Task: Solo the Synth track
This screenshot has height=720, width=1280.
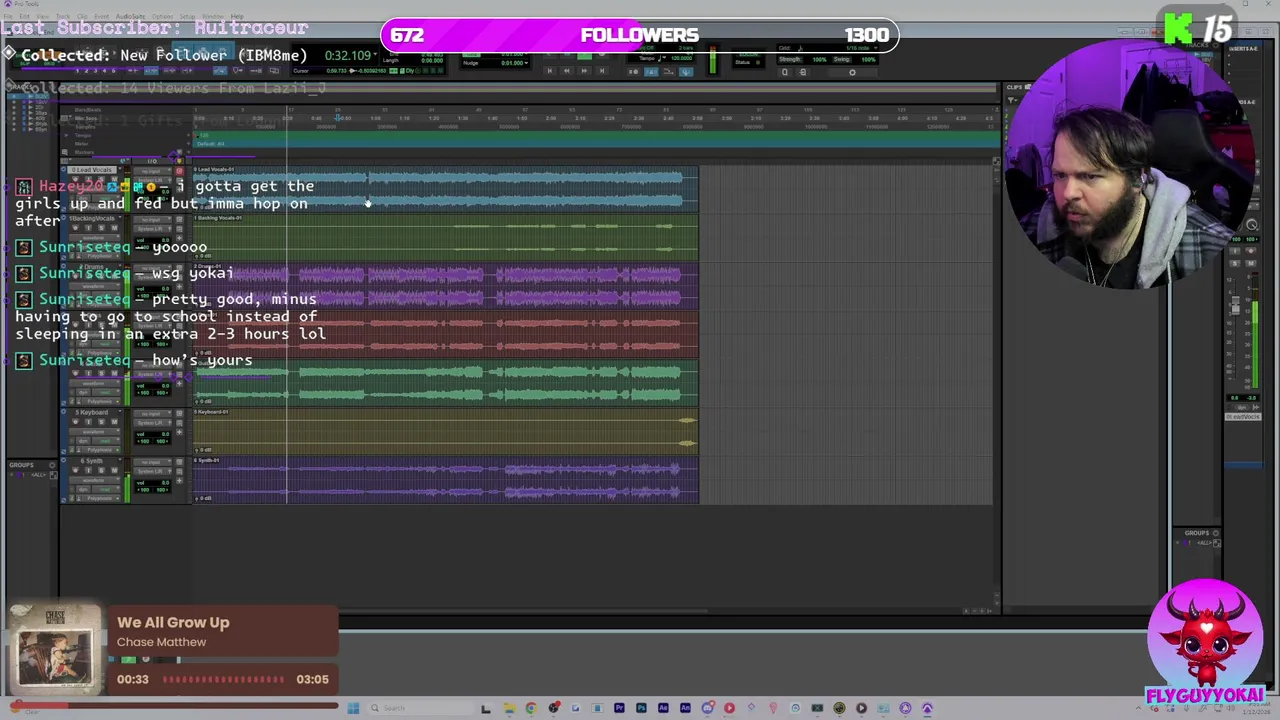Action: (x=101, y=470)
